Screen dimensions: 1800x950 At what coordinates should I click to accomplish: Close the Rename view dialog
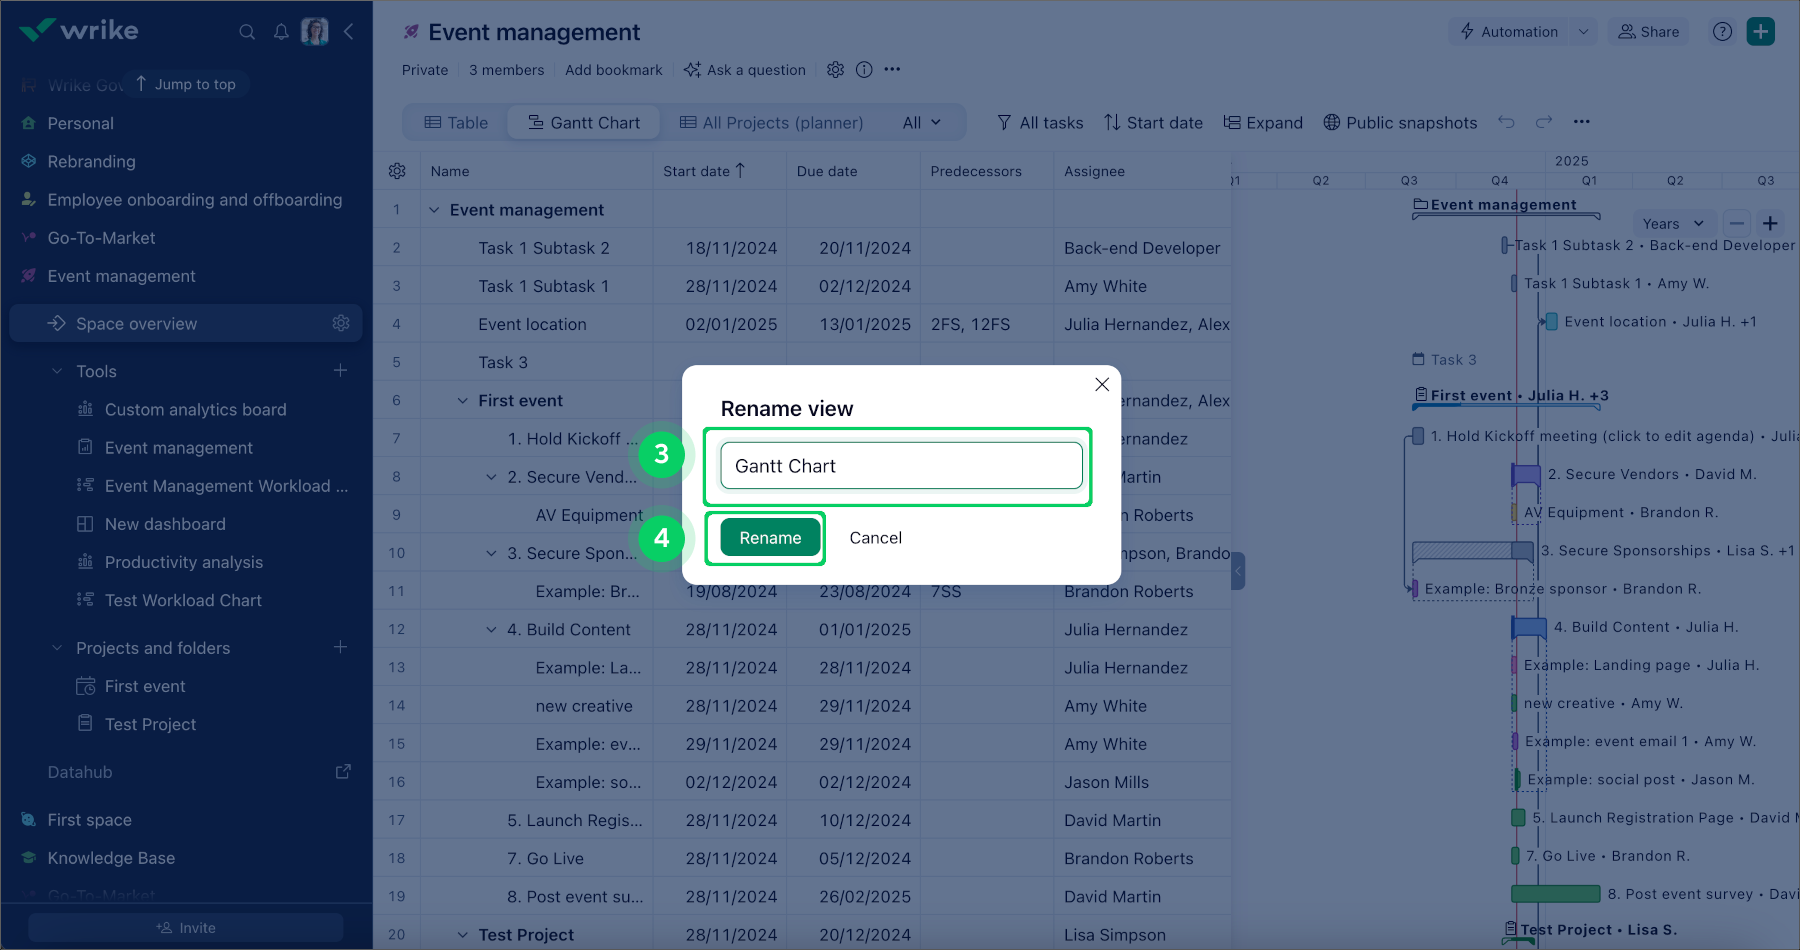click(x=1102, y=385)
